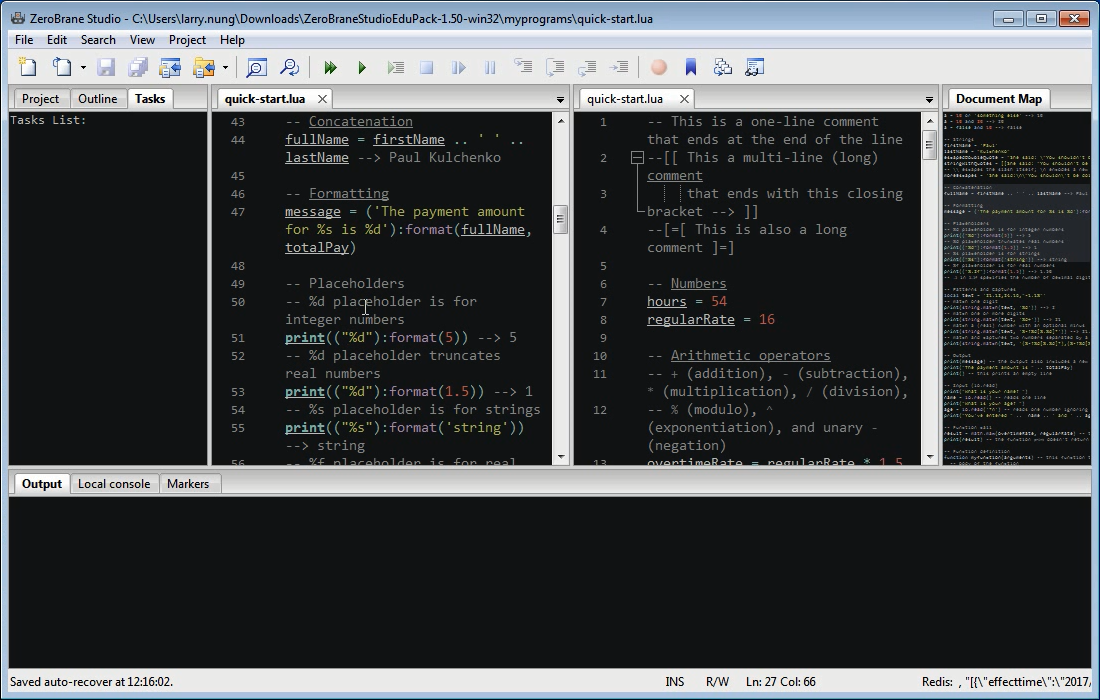Click the Step Into icon
The width and height of the screenshot is (1100, 700).
coord(523,67)
